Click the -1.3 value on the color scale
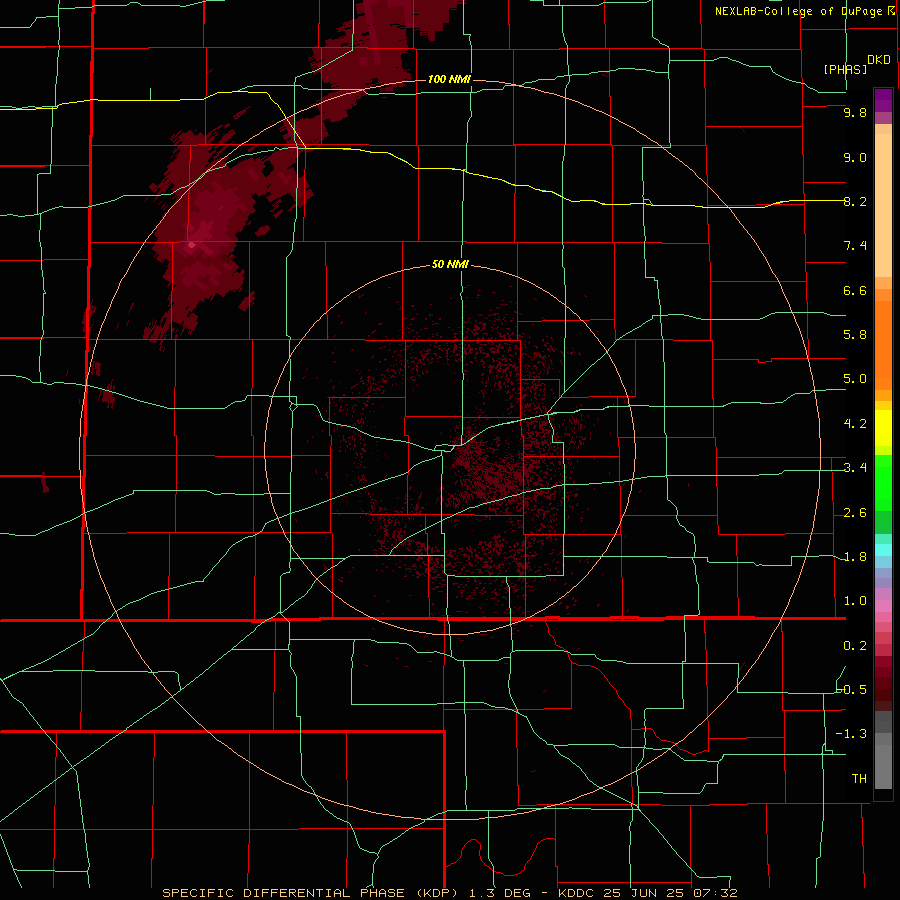Screen dimensions: 900x900 coord(852,734)
